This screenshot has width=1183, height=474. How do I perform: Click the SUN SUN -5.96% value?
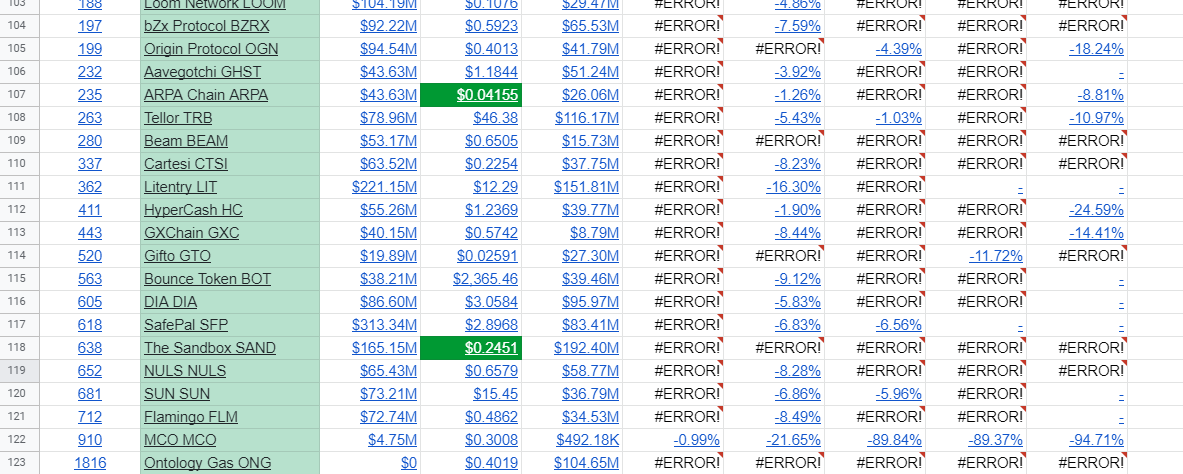(898, 394)
